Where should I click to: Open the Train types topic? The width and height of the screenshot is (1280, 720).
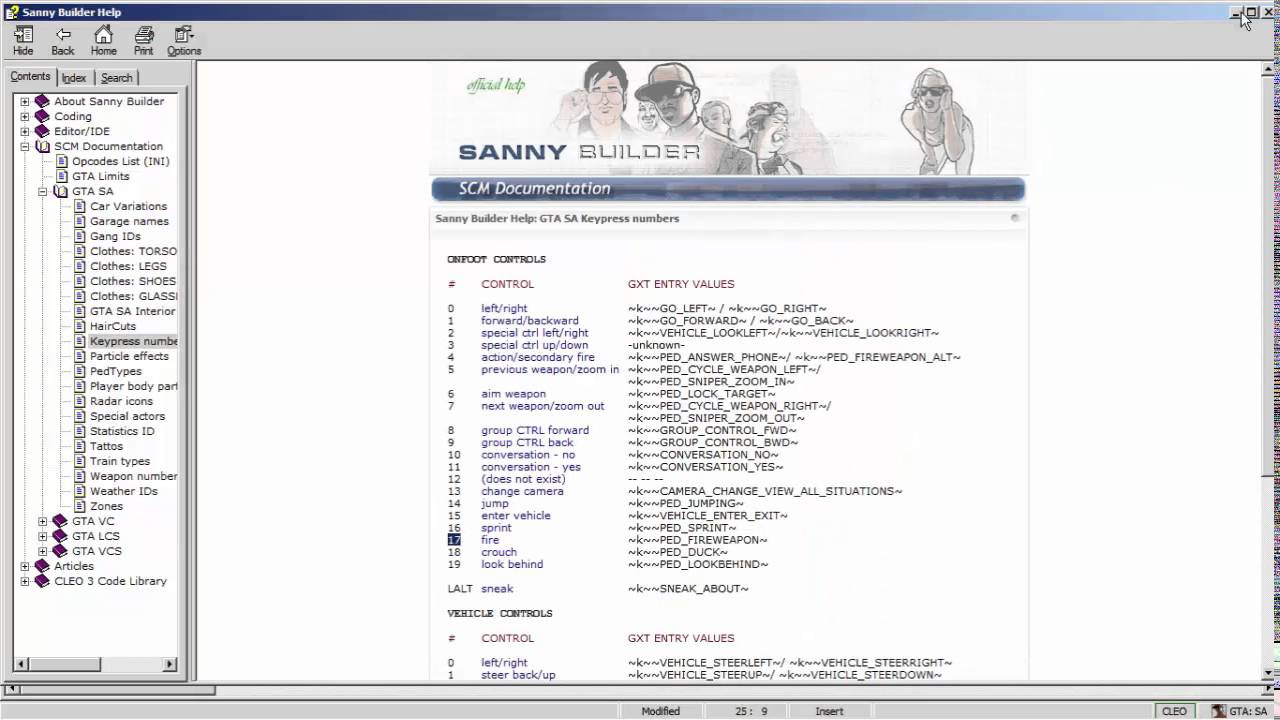pos(120,461)
